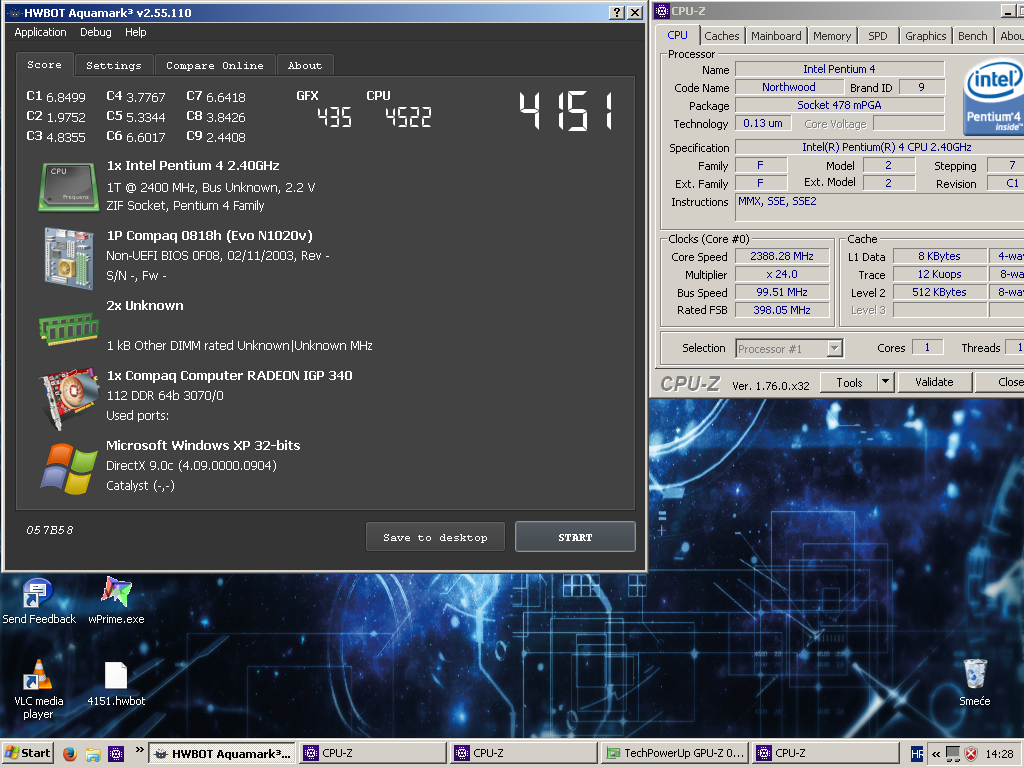
Task: Click the START benchmark button
Action: click(x=575, y=537)
